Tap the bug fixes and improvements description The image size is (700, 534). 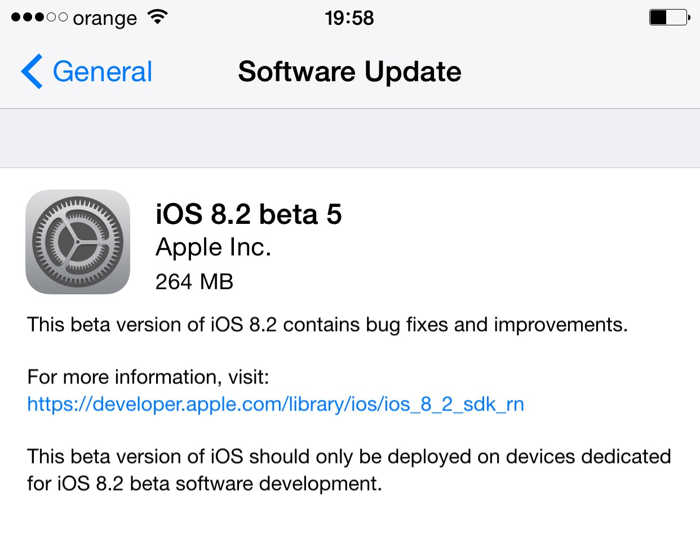coord(327,324)
